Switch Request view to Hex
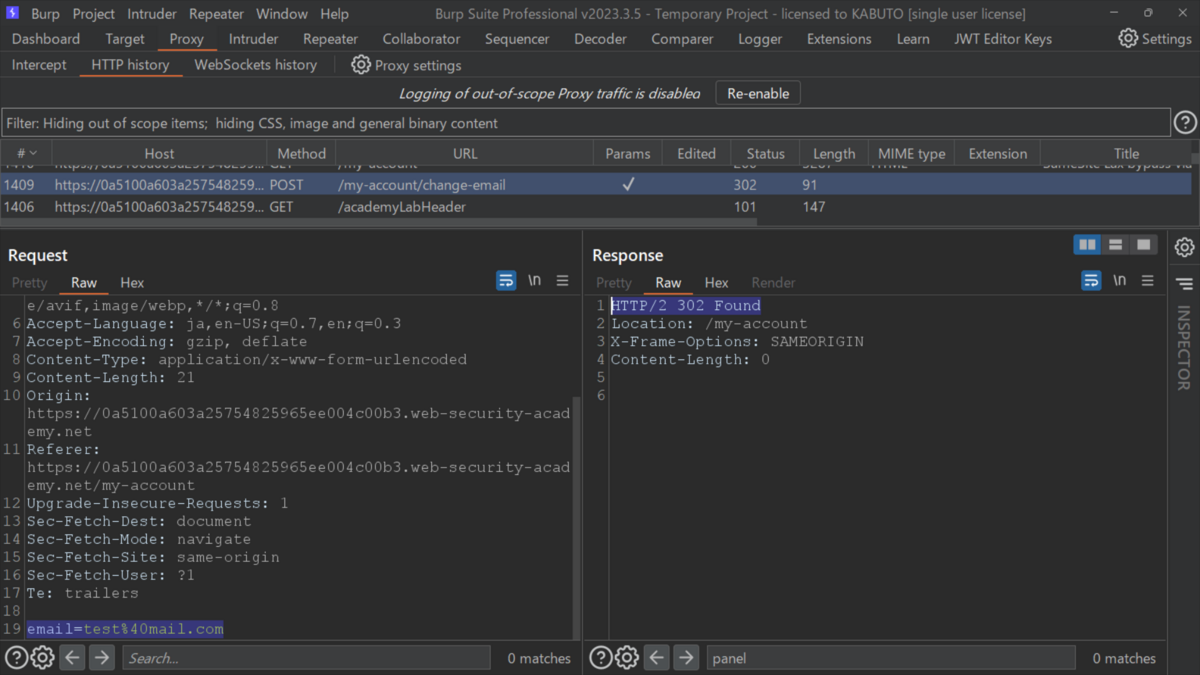This screenshot has width=1200, height=675. [x=132, y=283]
